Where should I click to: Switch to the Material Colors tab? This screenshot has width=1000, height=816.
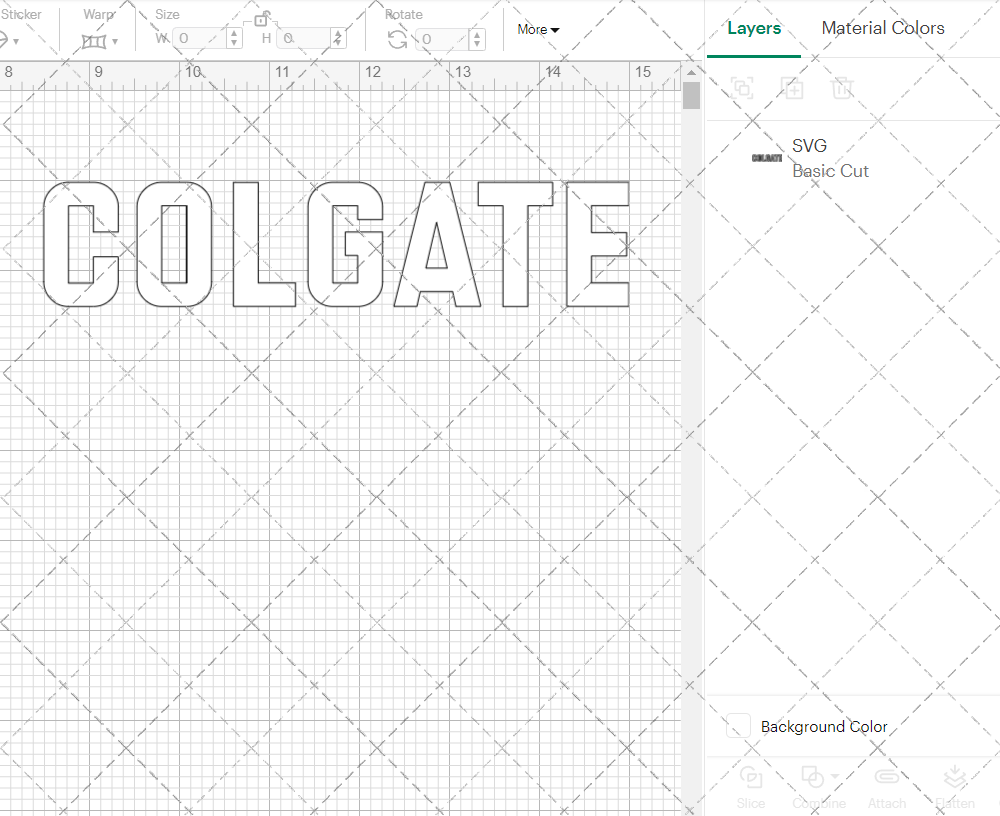(883, 28)
